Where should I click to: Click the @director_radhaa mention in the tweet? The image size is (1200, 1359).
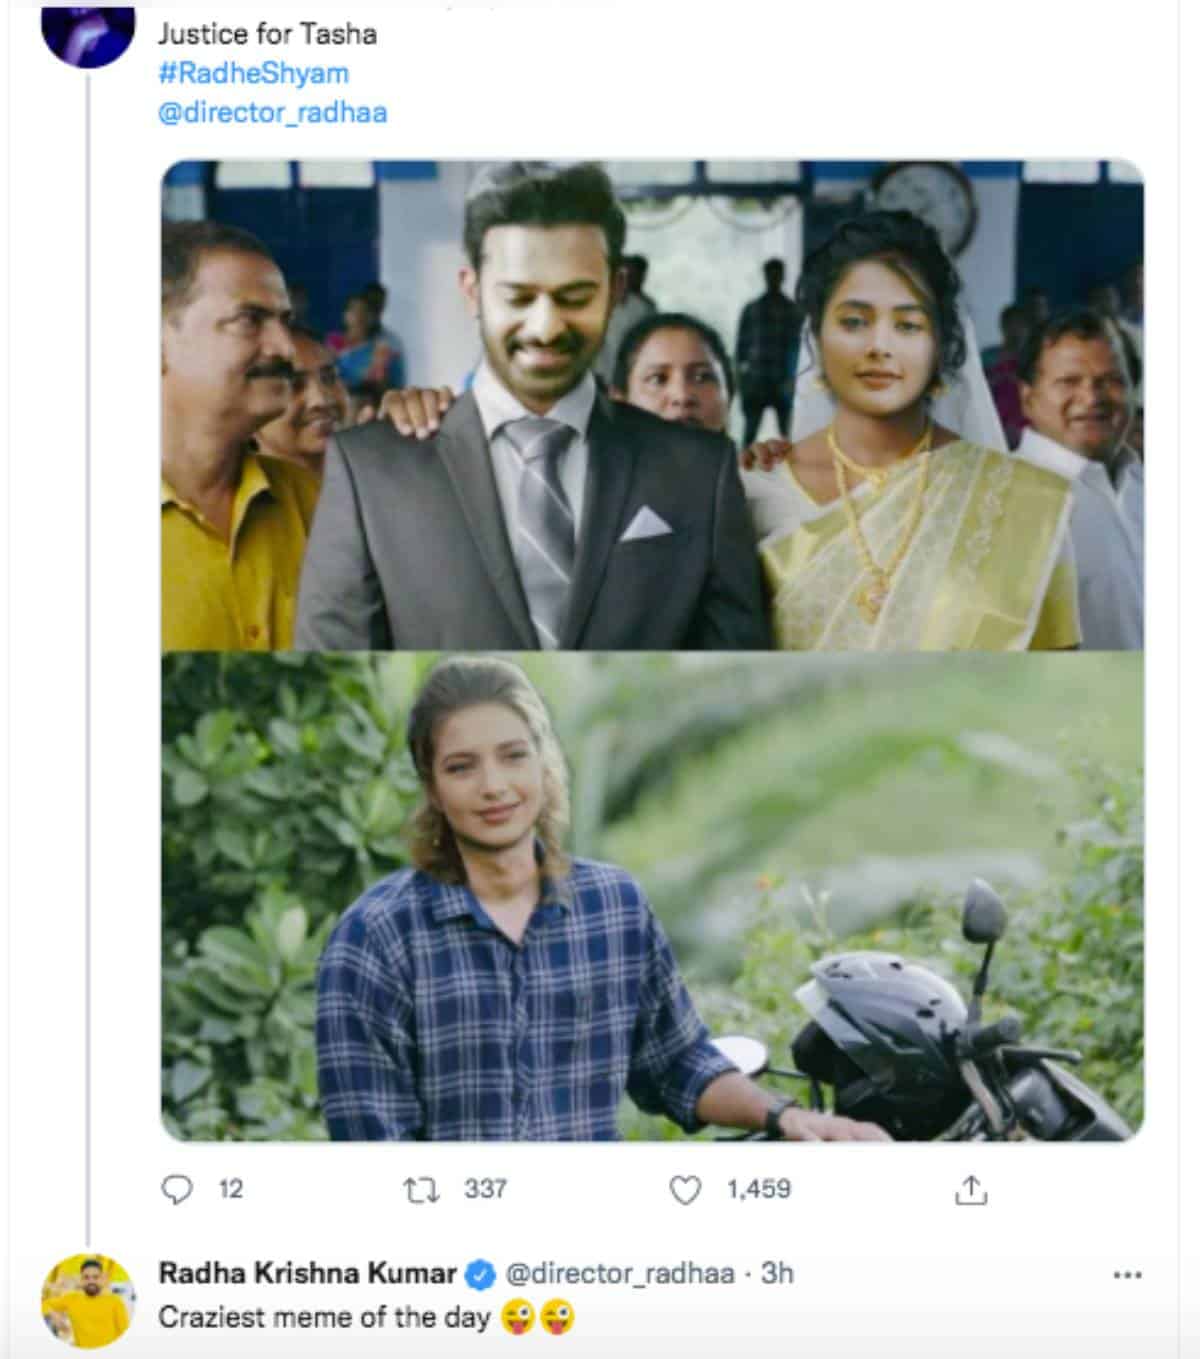click(272, 112)
